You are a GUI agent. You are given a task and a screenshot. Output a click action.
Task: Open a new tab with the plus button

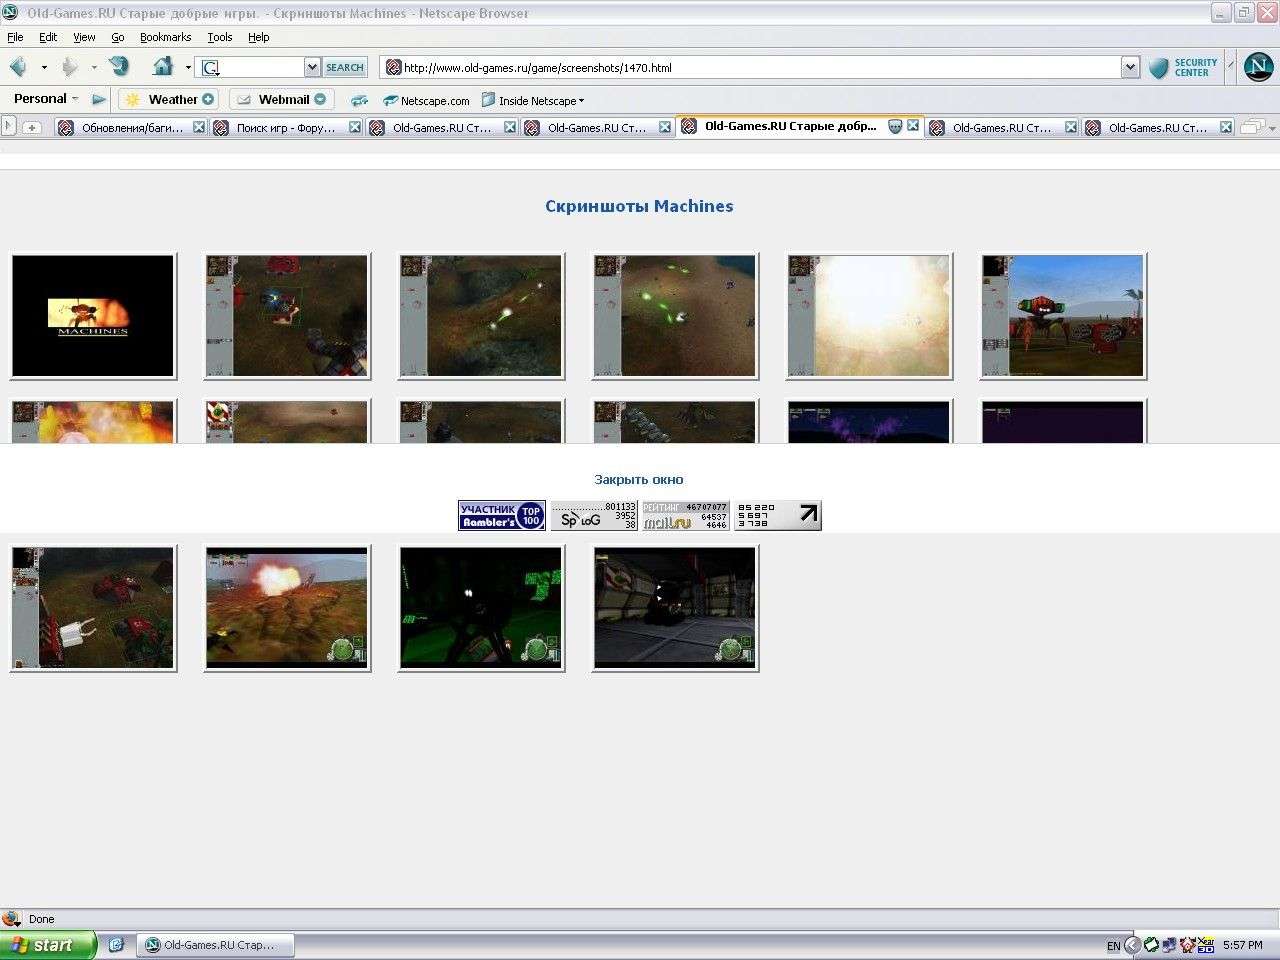(32, 128)
